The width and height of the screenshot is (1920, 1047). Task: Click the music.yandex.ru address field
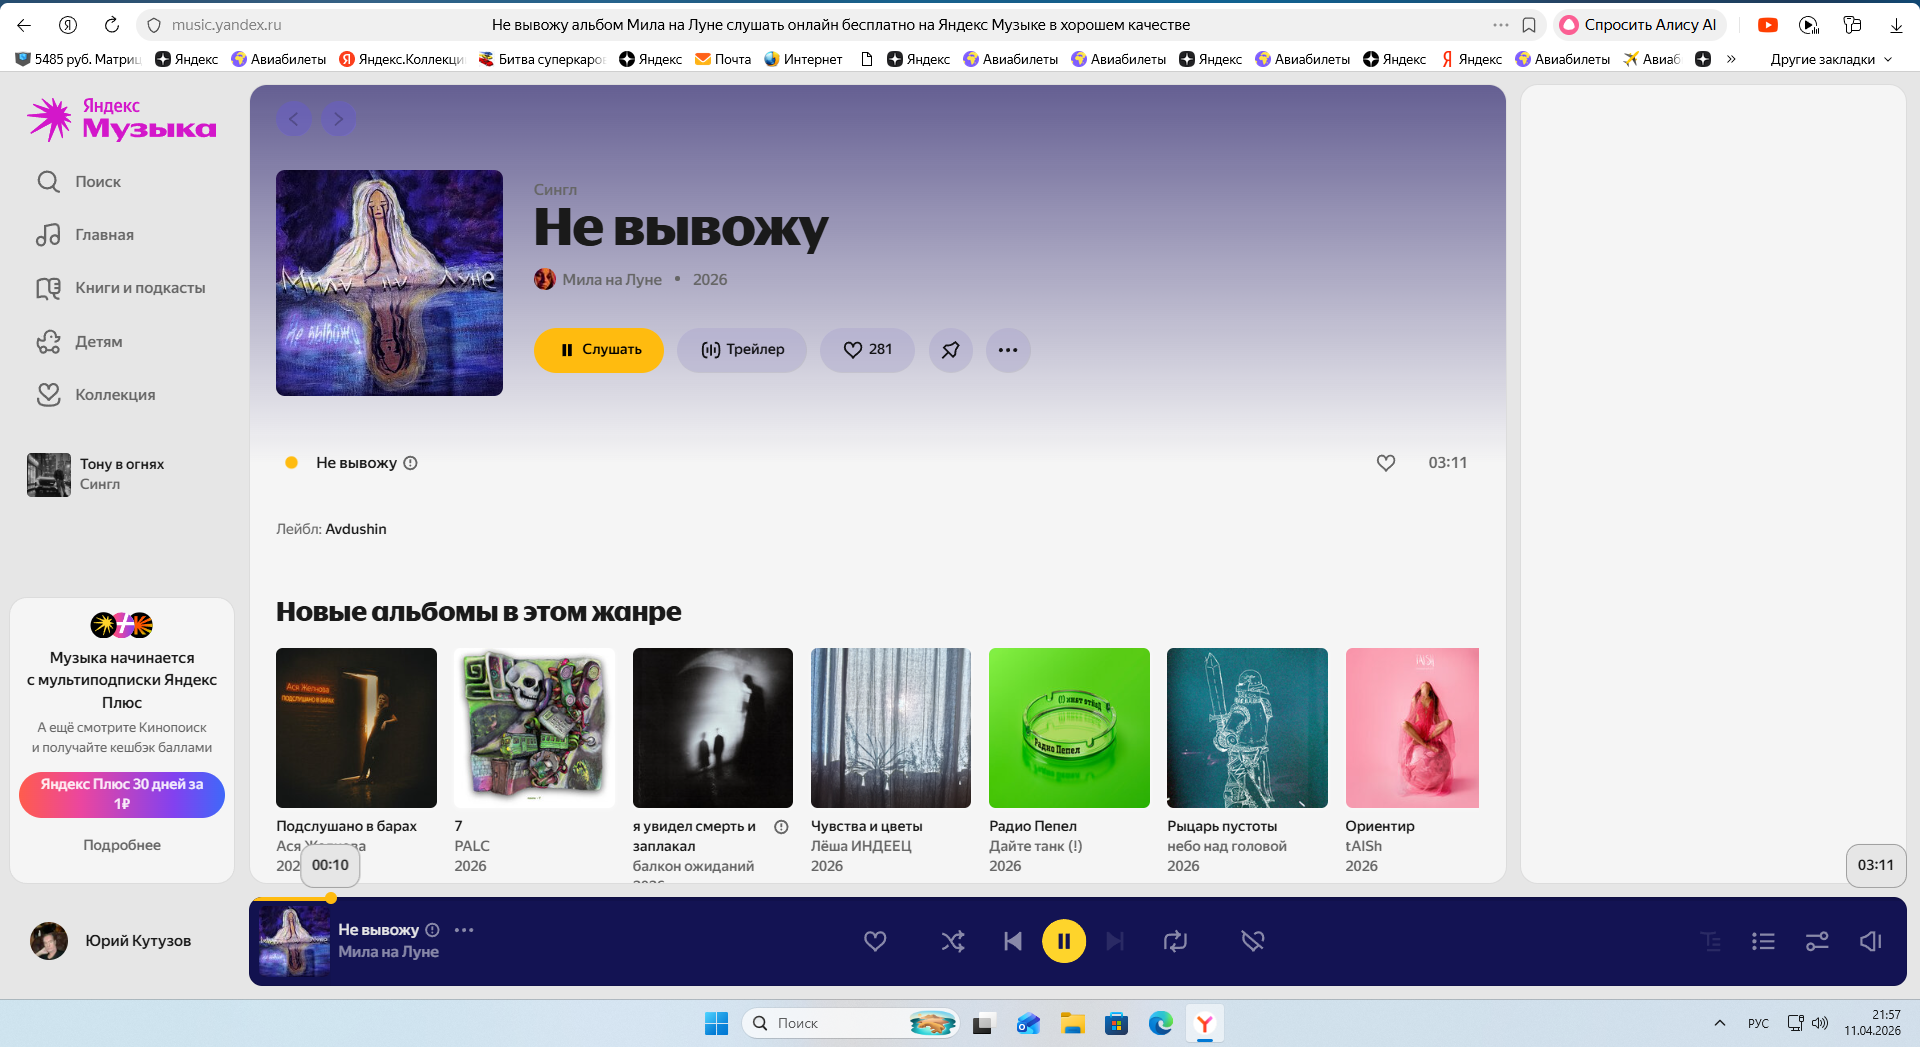226,25
